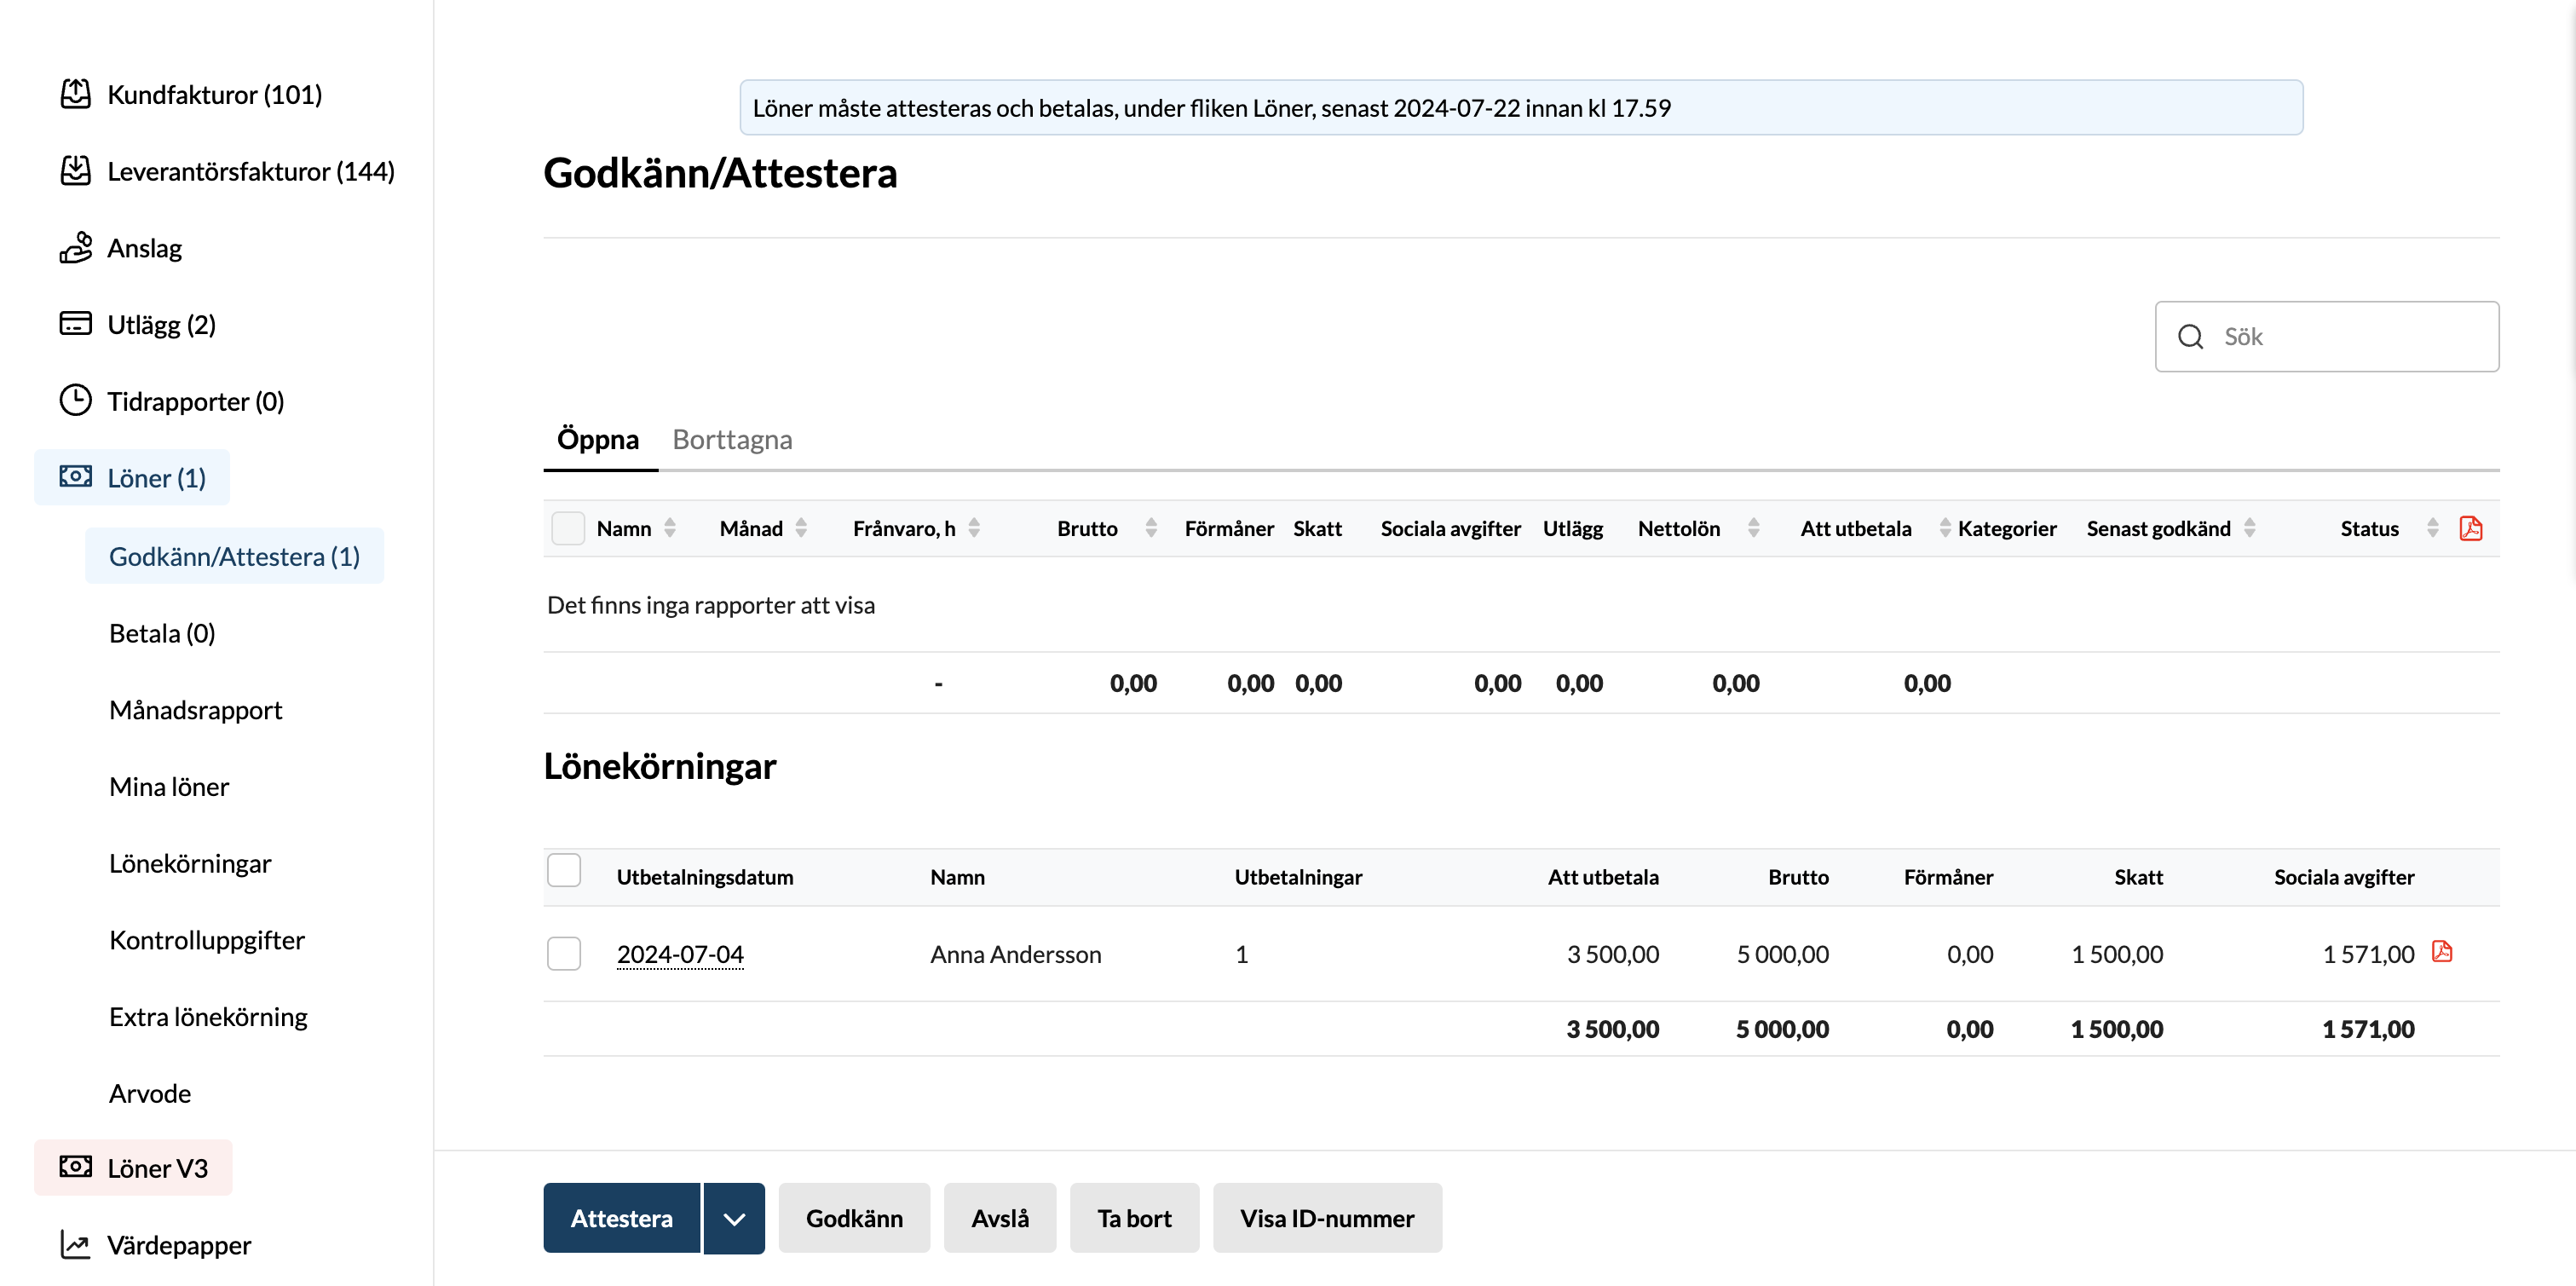Click the Godkänn button

point(854,1218)
